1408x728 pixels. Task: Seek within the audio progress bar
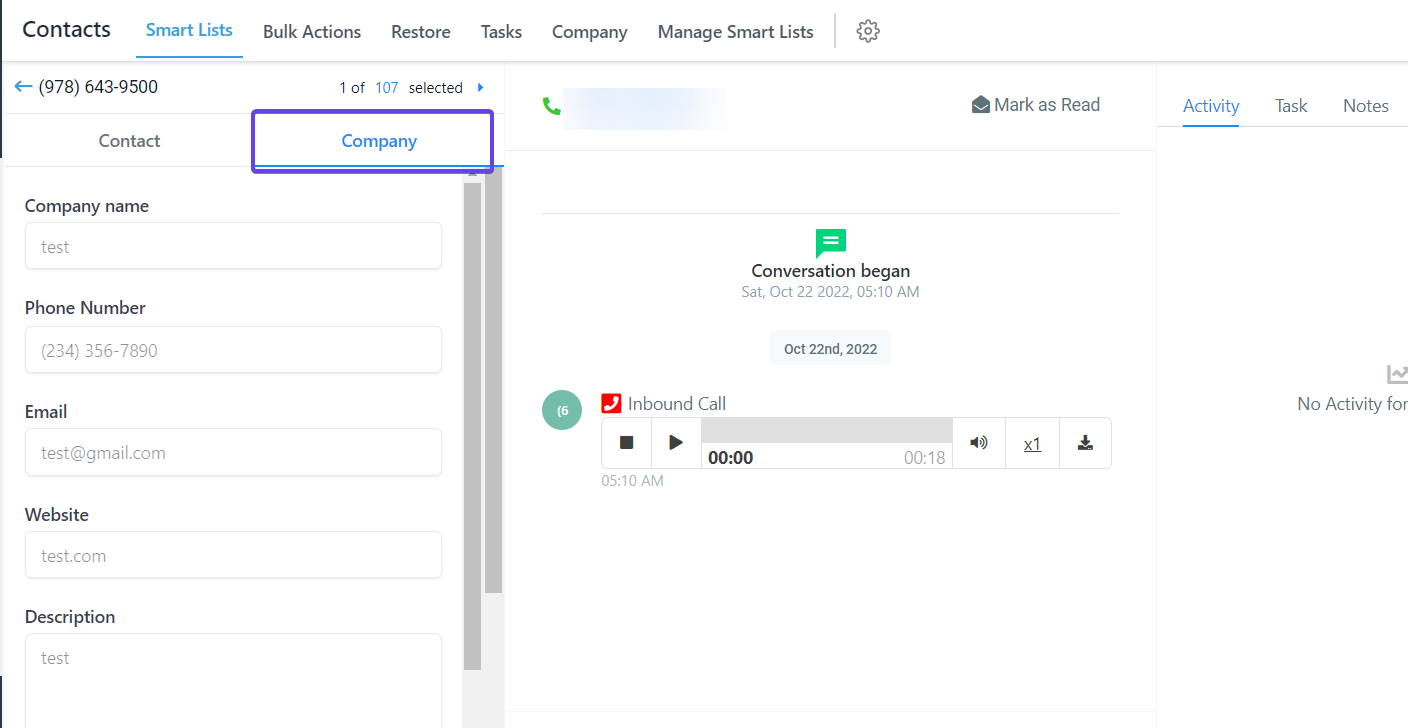(x=827, y=431)
